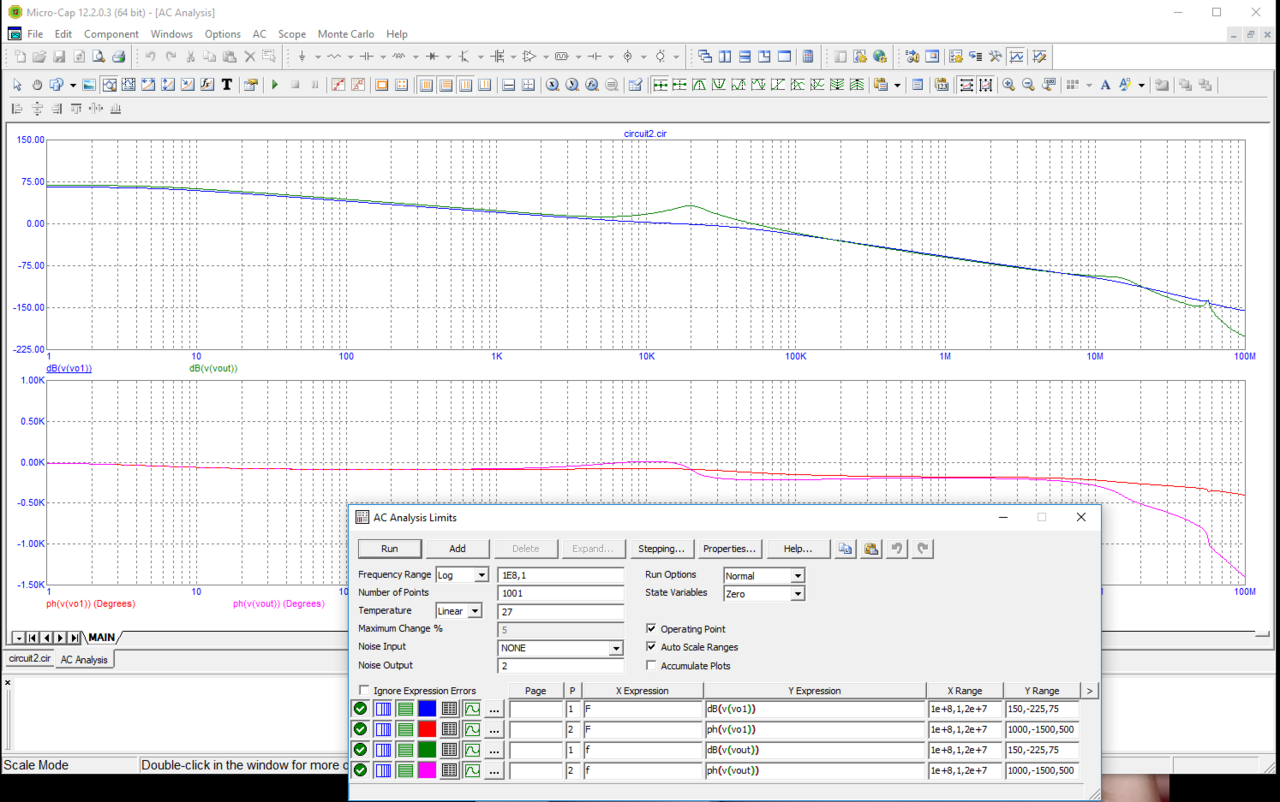Viewport: 1280px width, 802px height.
Task: Toggle X log scale button for dB(v(vo1)) row
Action: coord(383,709)
